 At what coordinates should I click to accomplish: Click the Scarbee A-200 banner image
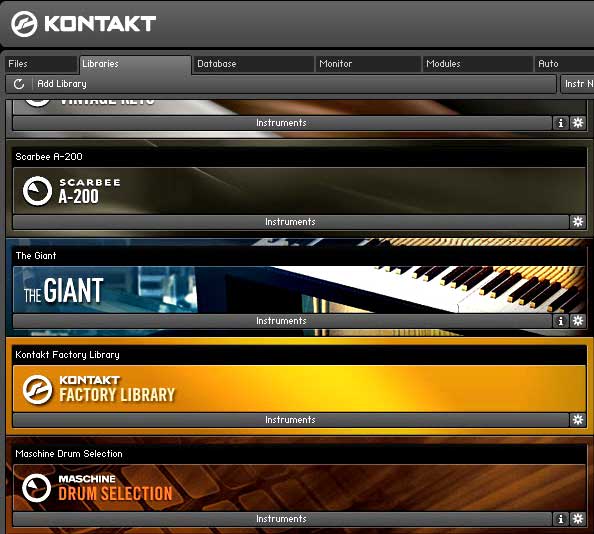point(299,191)
